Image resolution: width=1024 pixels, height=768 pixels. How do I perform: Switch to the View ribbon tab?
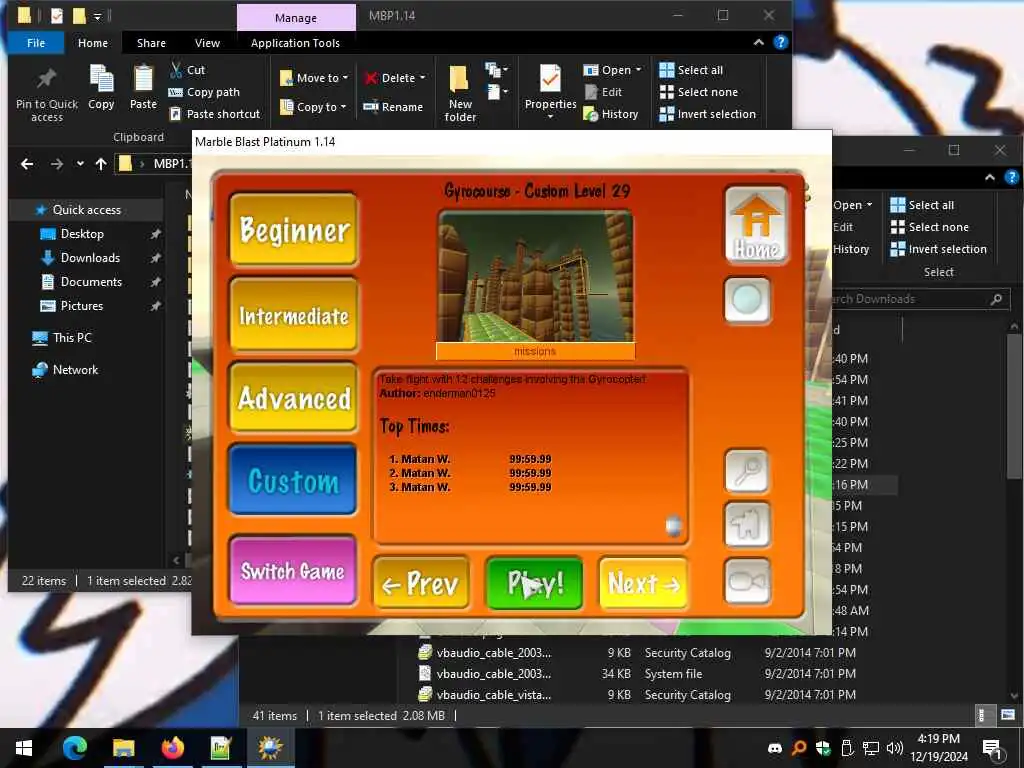207,43
